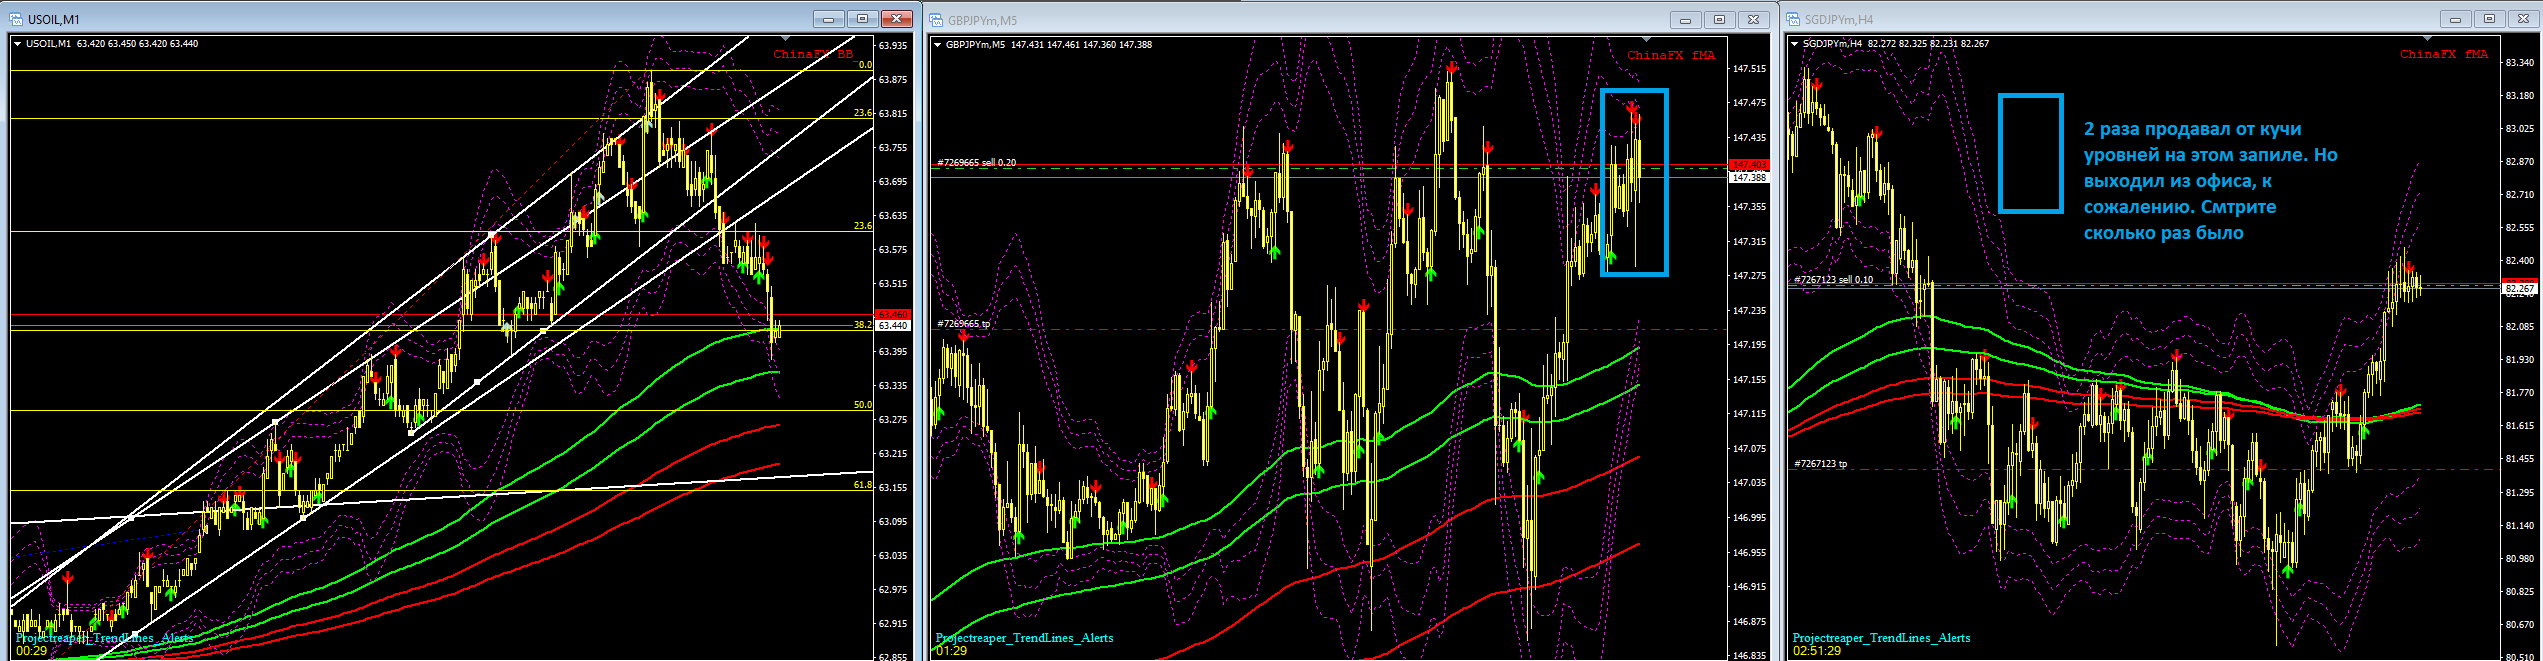Click the 63.440 current price tag

[x=893, y=325]
